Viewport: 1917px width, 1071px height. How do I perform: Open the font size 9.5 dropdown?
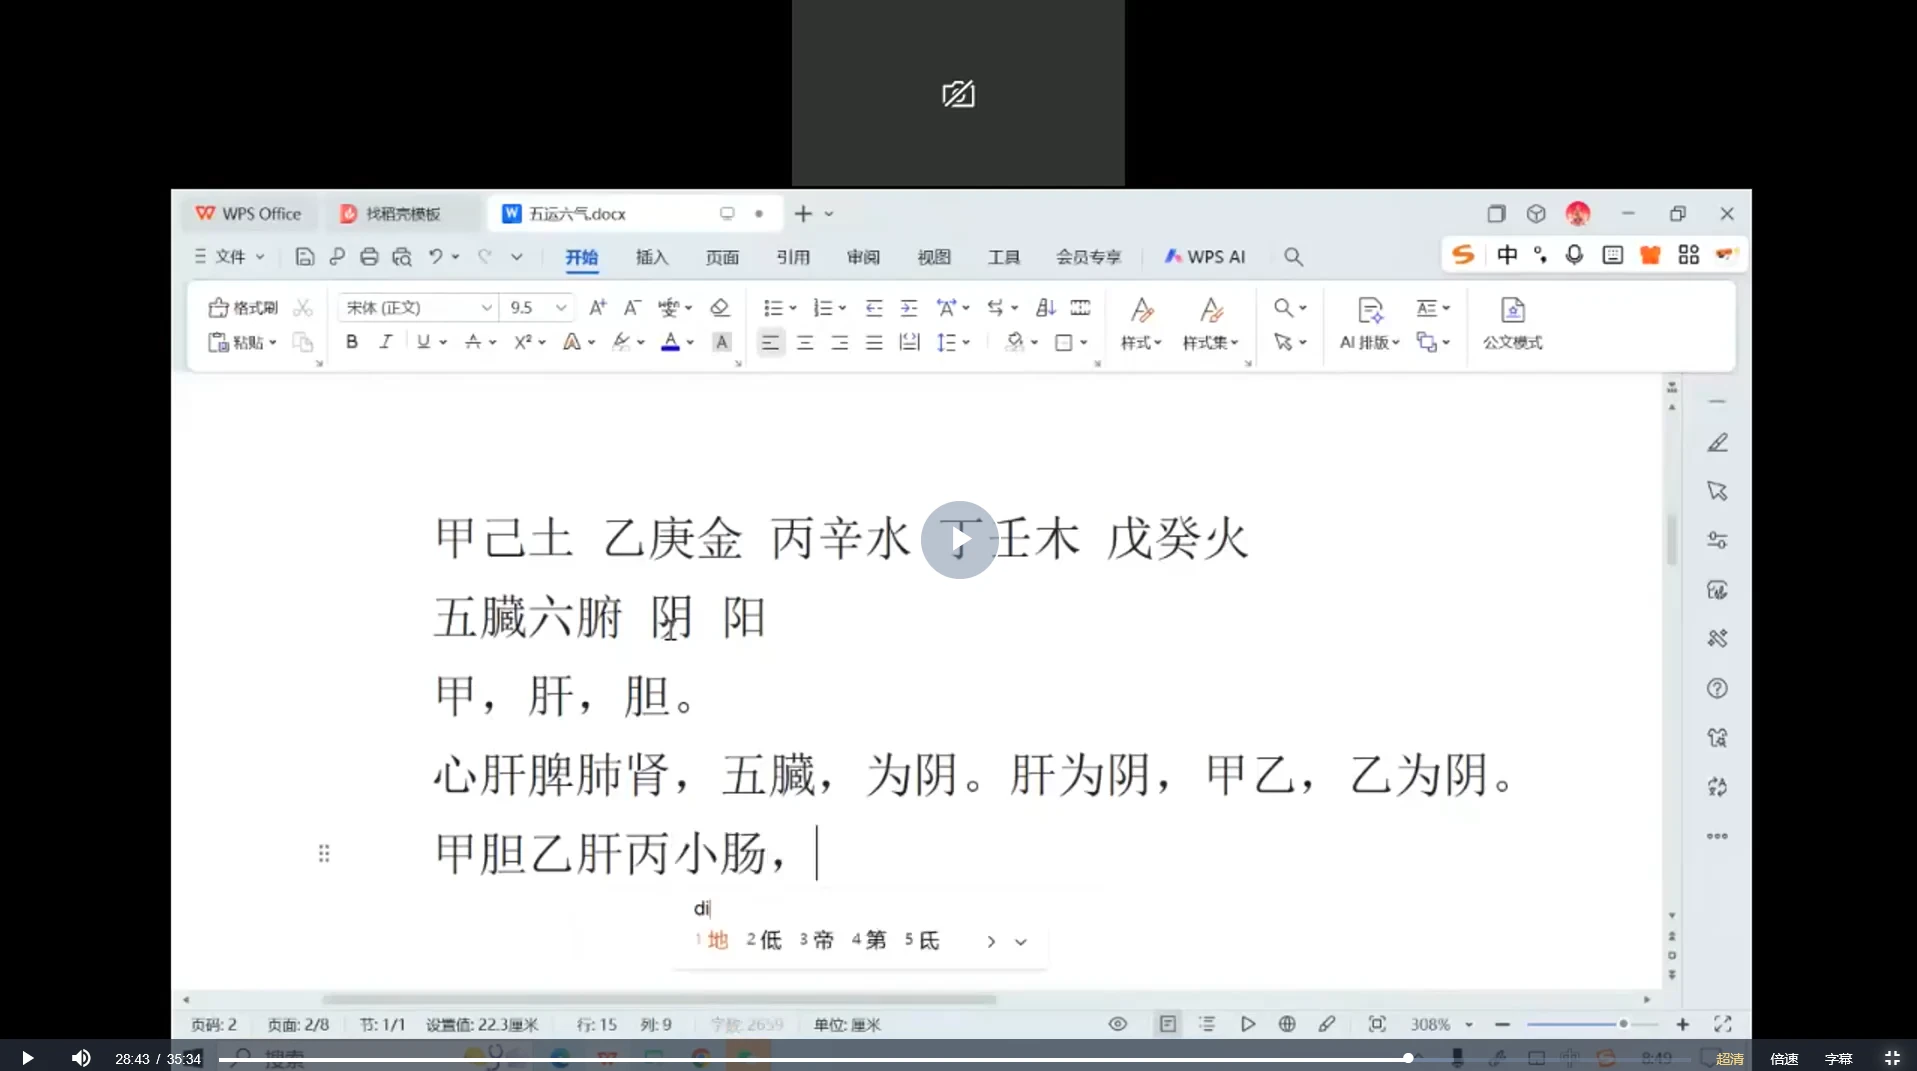coord(561,308)
